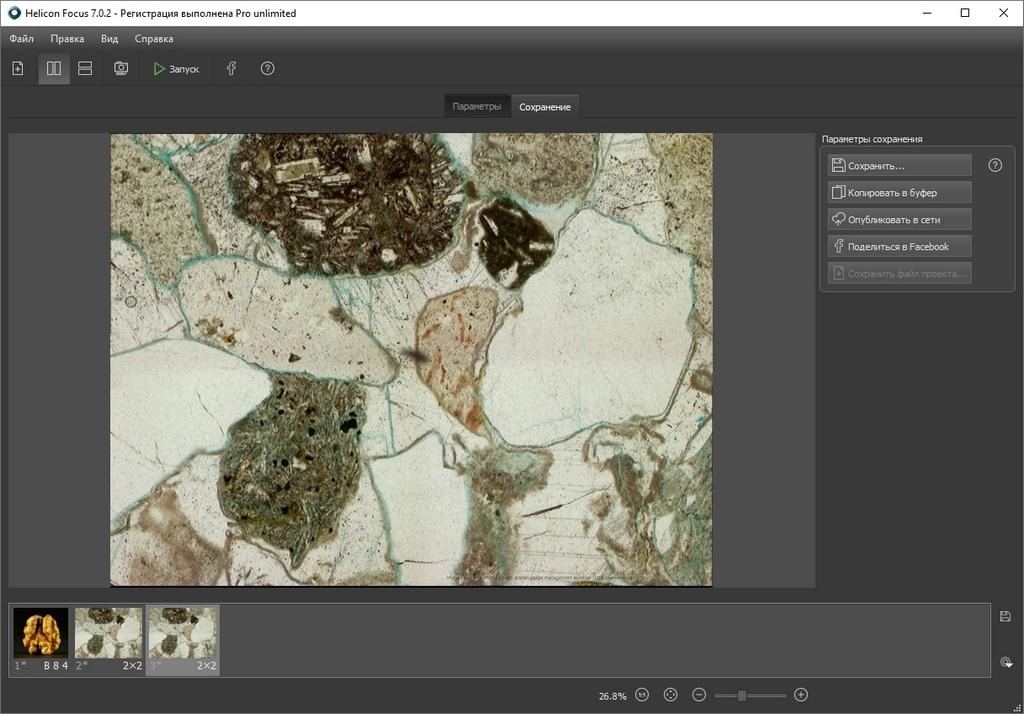
Task: Open the camera capture tool icon
Action: pos(121,69)
